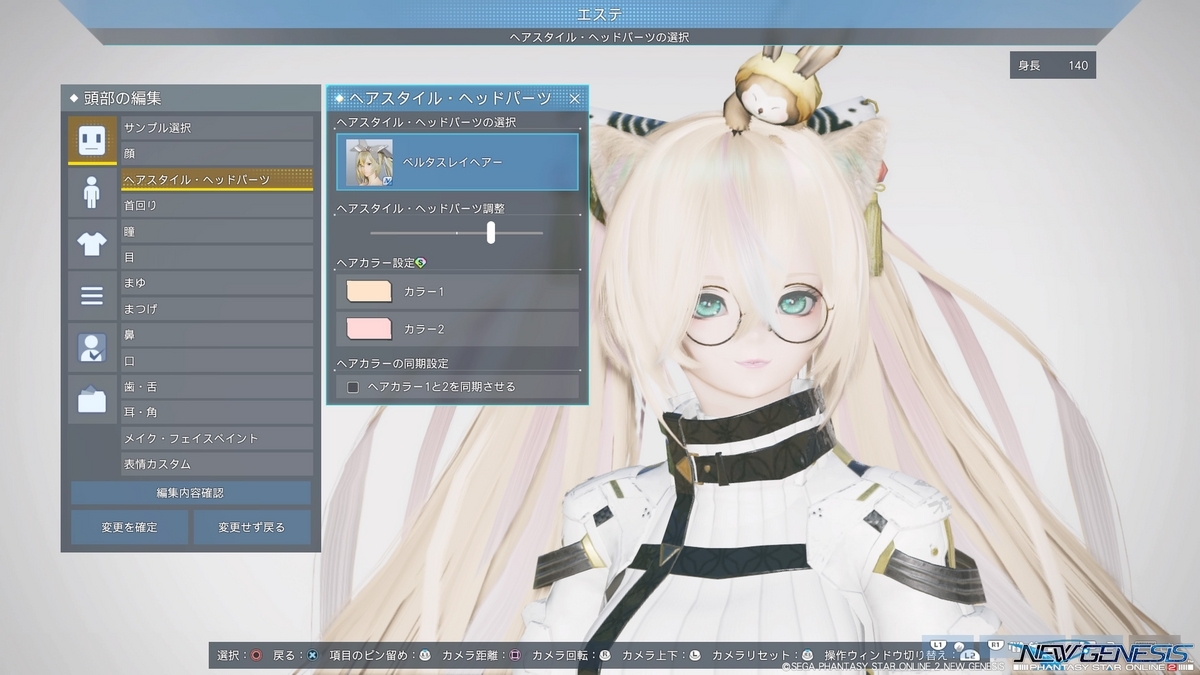1200x675 pixels.
Task: Click the cross button icon next to 戻る
Action: tap(312, 655)
